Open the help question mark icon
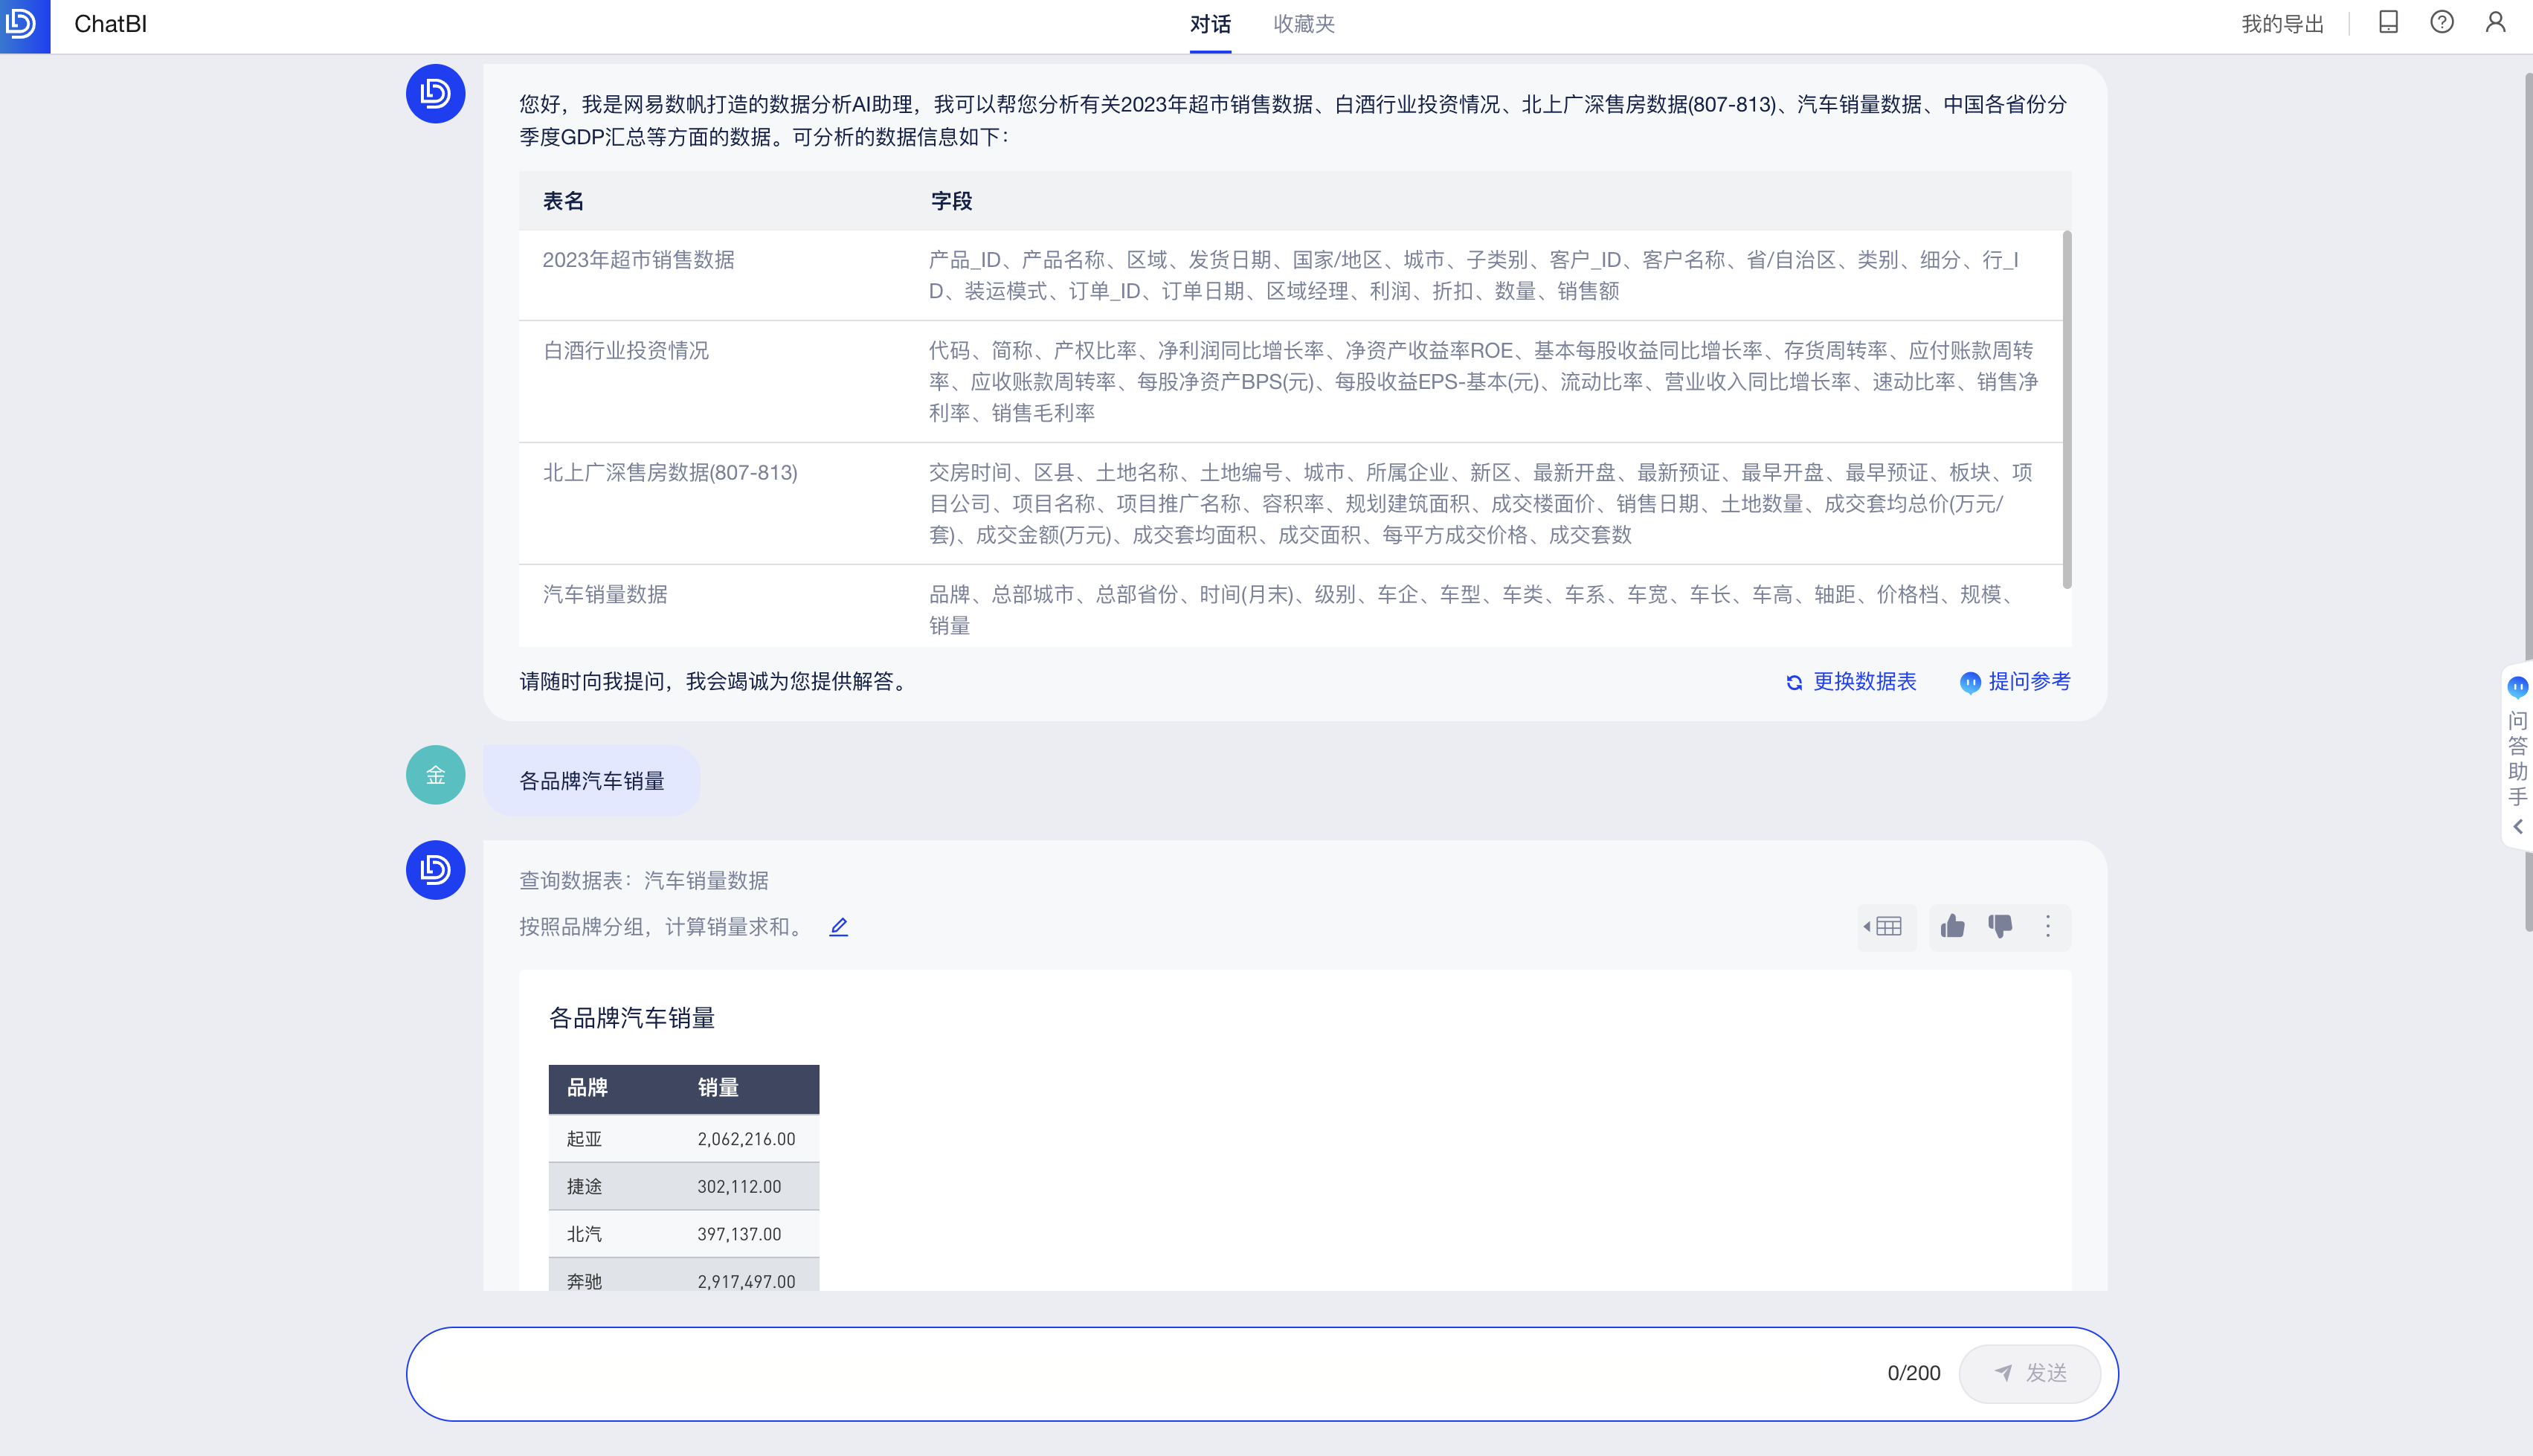The image size is (2533, 1456). click(2441, 23)
